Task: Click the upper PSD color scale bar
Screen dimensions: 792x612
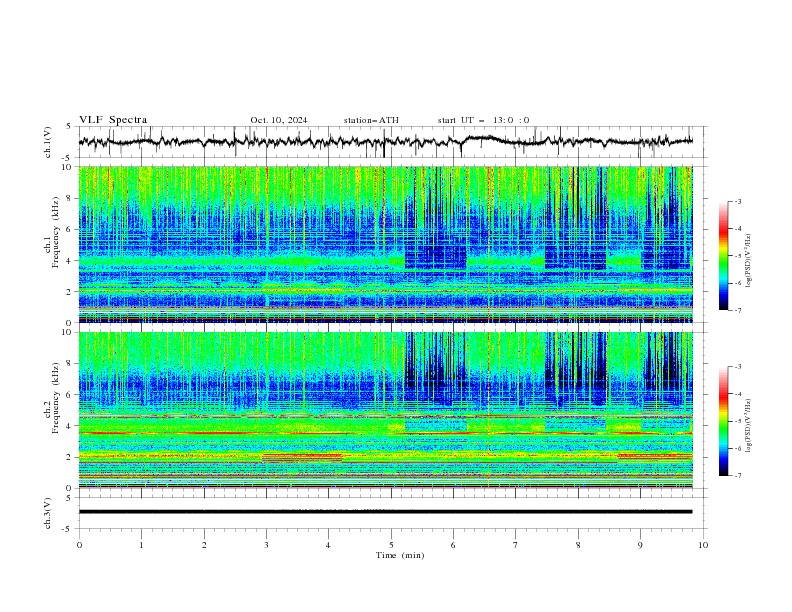Action: pos(723,256)
